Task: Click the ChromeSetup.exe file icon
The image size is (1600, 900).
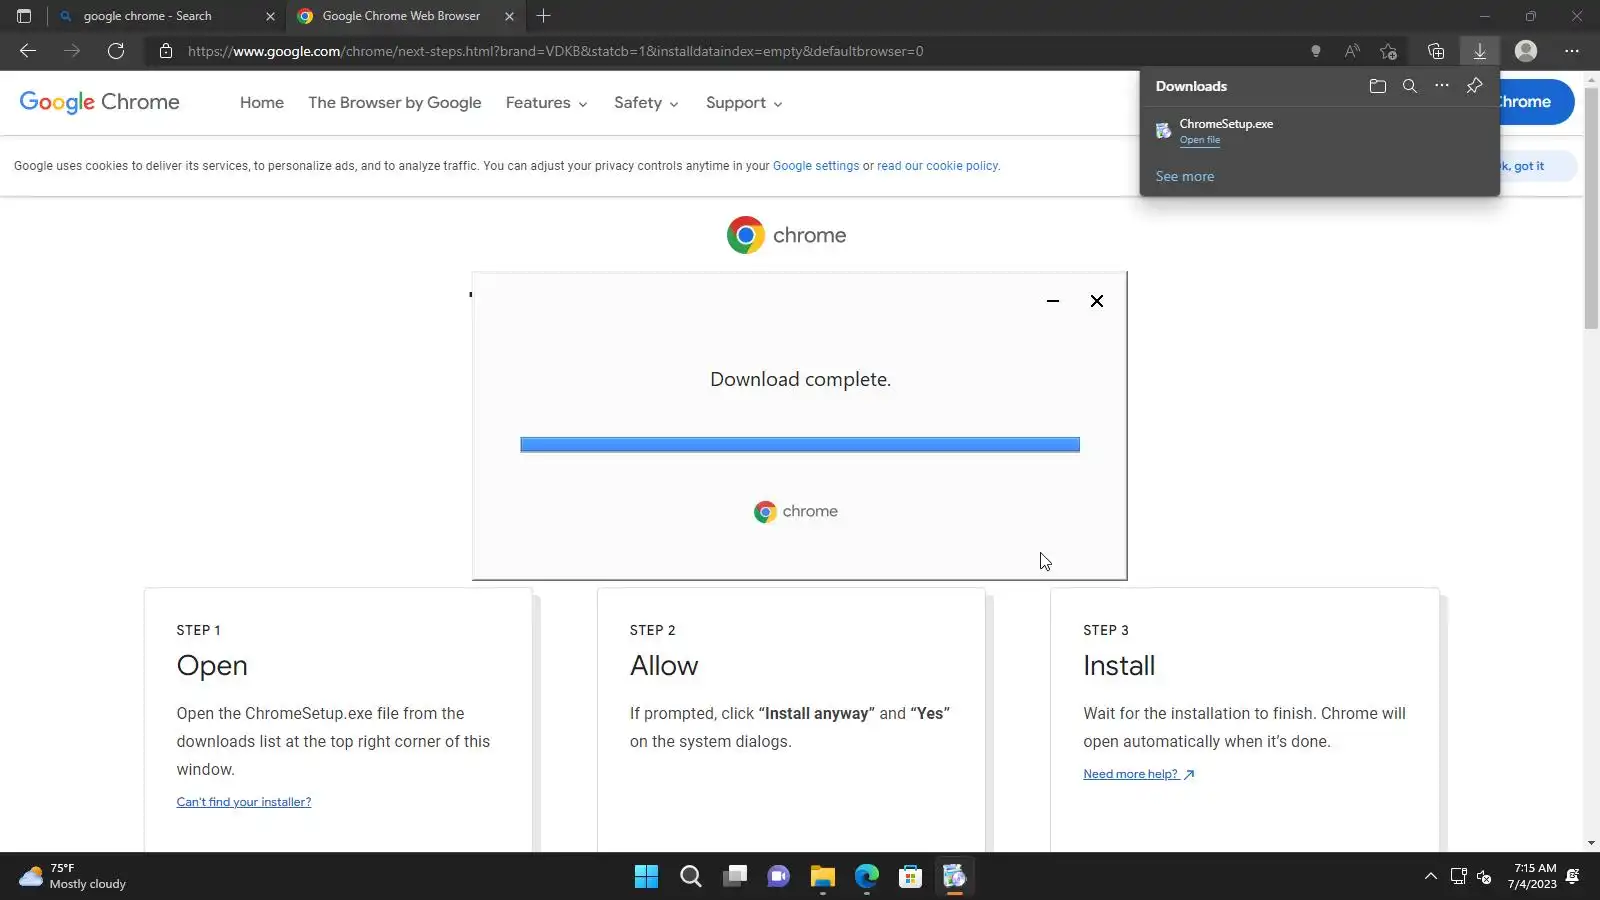Action: pyautogui.click(x=1164, y=131)
